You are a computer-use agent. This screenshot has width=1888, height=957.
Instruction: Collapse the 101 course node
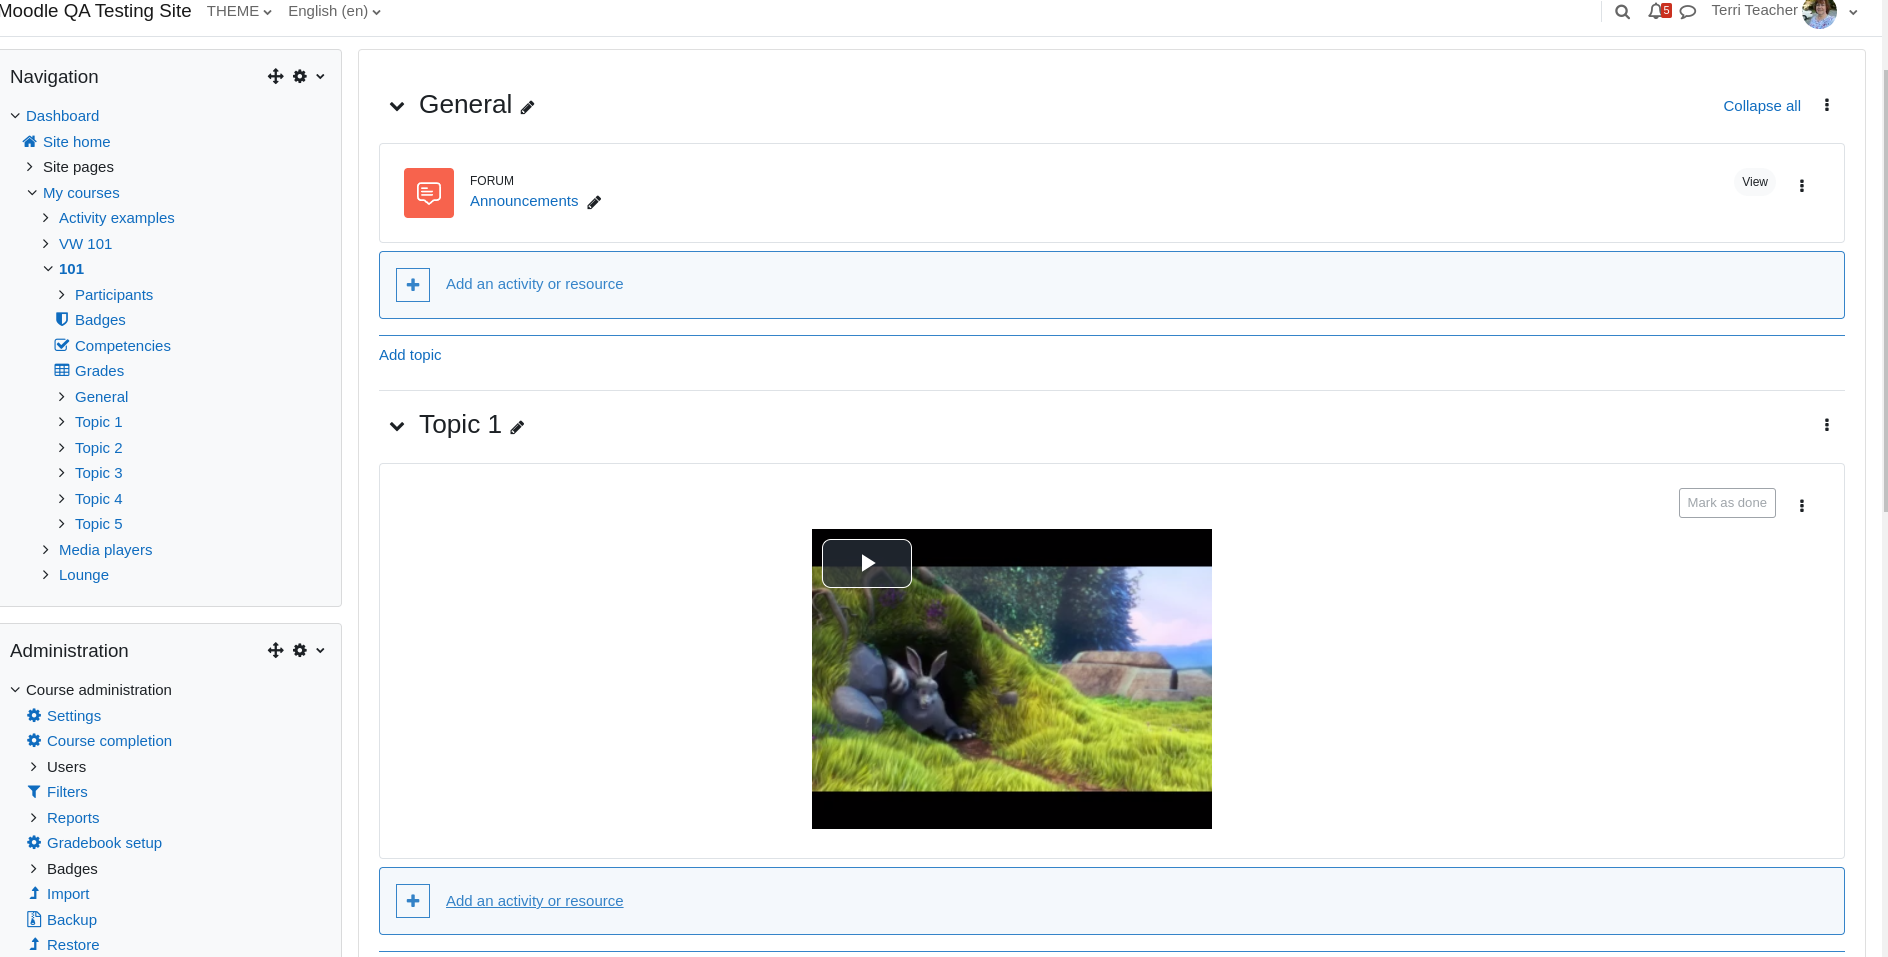pos(48,269)
